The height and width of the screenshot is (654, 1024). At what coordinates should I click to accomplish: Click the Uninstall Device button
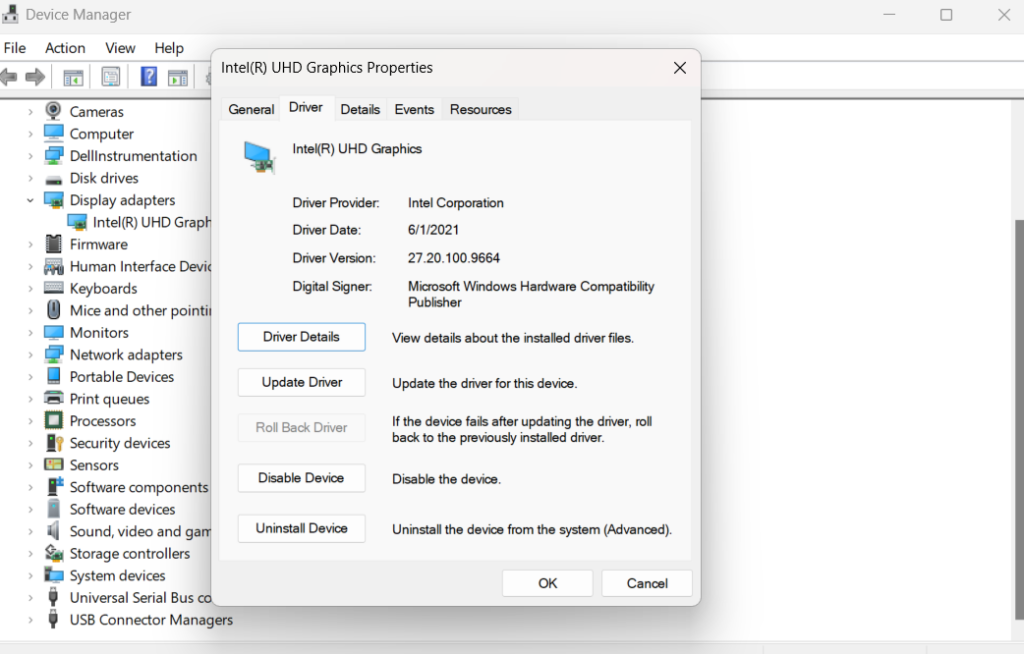pyautogui.click(x=301, y=528)
